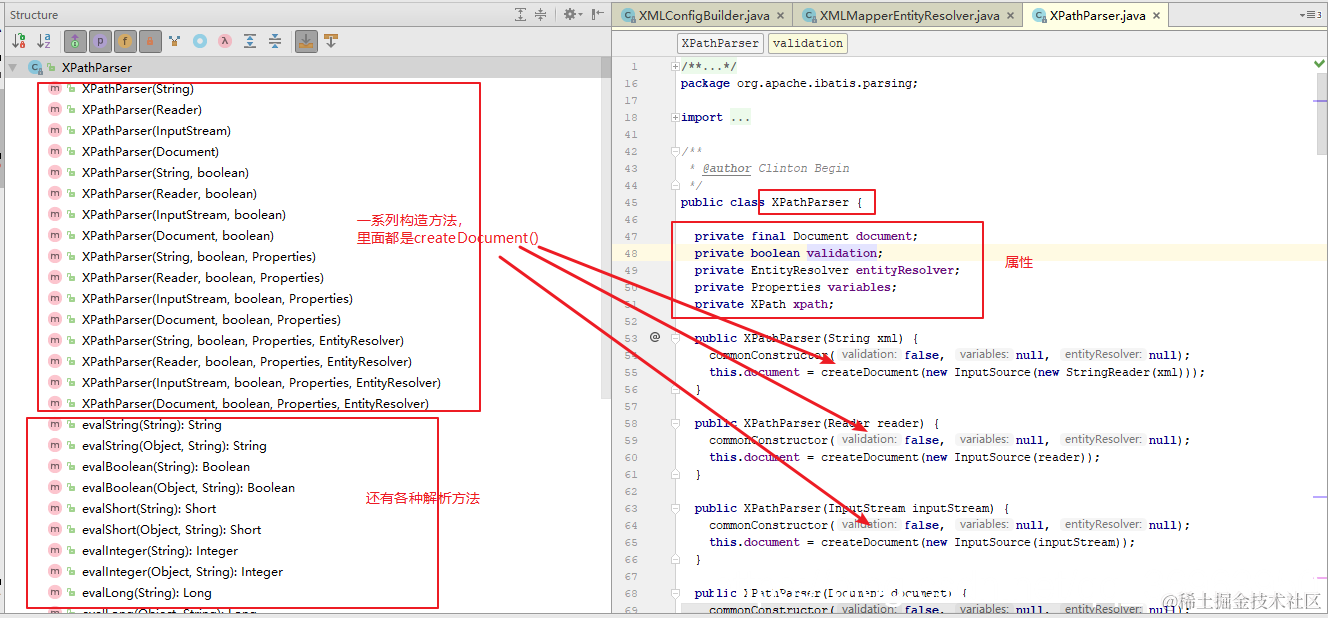Click line number 48 in gutter
Screen dimensions: 1328x618
630,253
